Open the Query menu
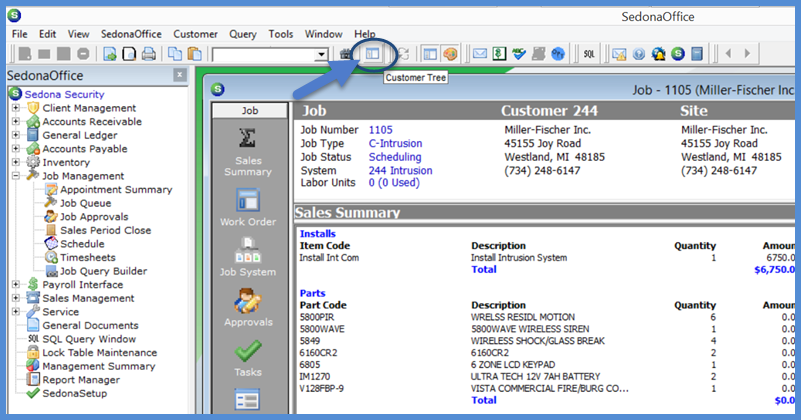 (243, 34)
